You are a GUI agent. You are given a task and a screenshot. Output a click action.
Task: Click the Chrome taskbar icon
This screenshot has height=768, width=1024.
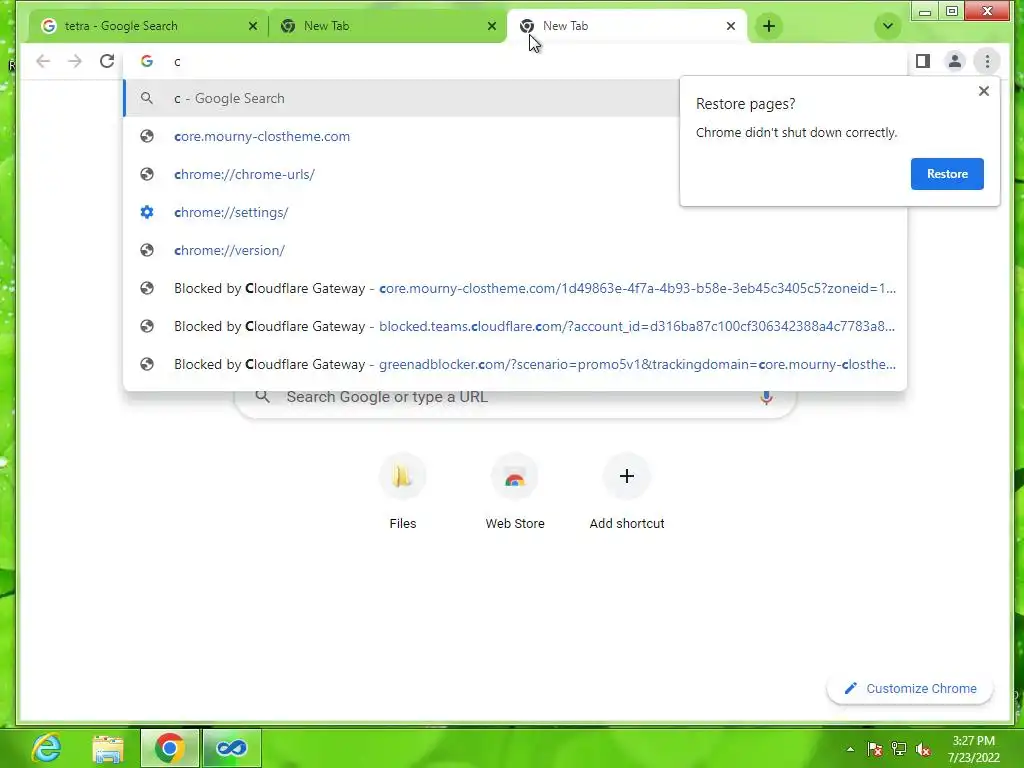pos(169,748)
